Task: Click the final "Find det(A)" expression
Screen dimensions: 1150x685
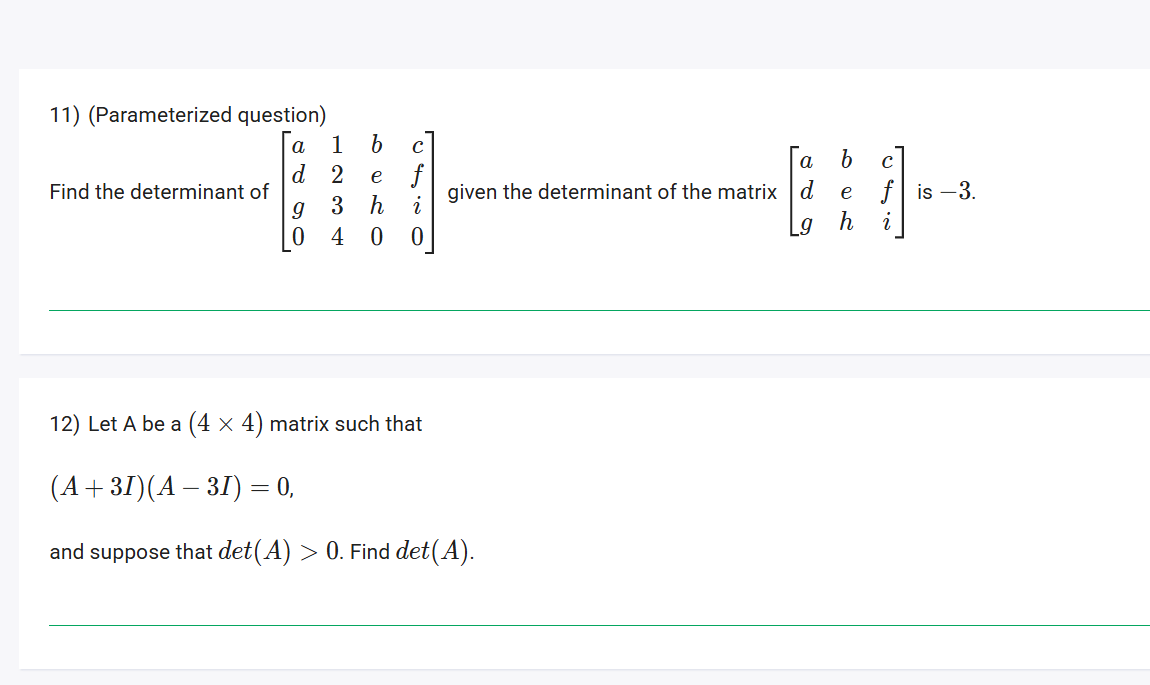Action: pos(412,551)
